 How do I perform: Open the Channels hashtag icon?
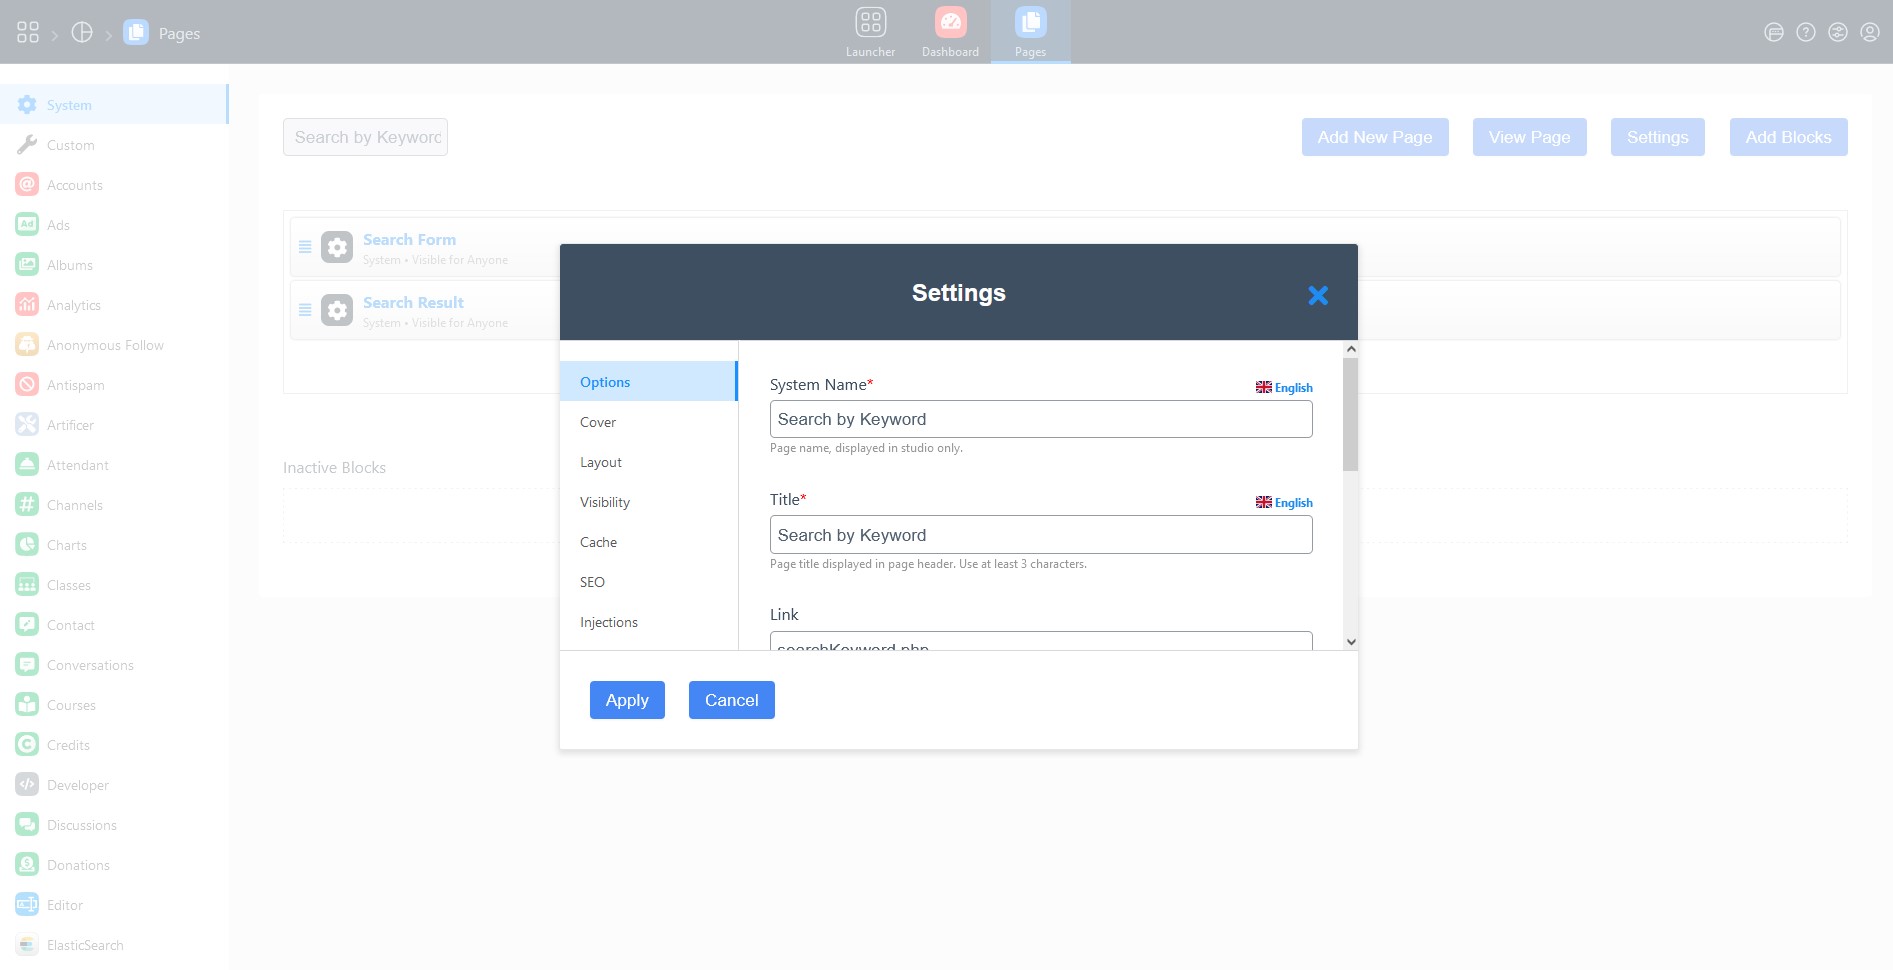(27, 505)
